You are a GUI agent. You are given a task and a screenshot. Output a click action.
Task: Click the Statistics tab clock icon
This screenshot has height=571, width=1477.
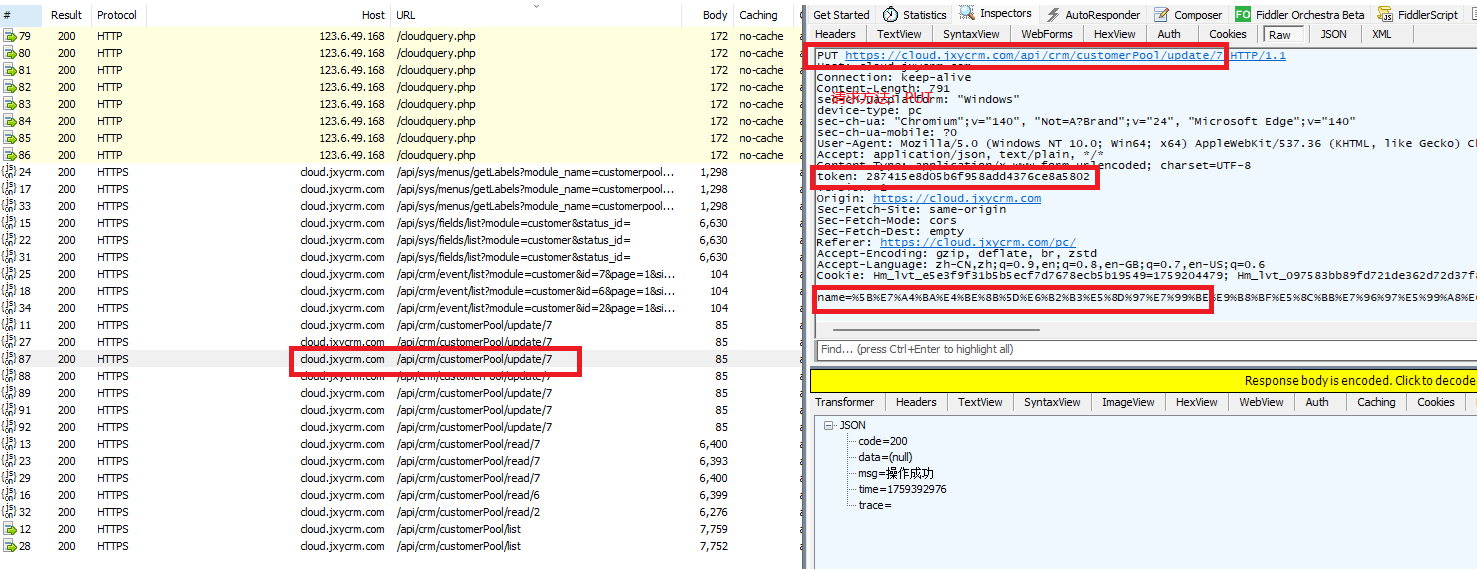(x=890, y=15)
